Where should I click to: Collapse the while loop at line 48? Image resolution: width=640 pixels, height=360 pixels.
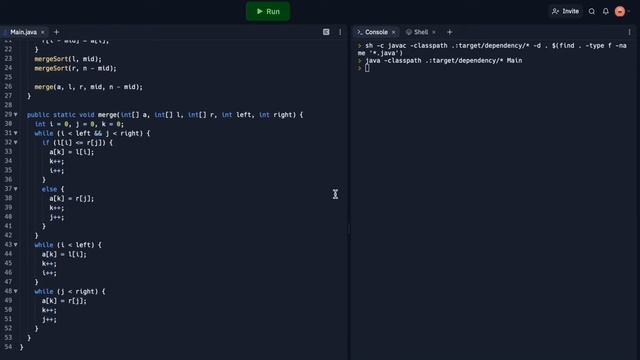pos(16,291)
